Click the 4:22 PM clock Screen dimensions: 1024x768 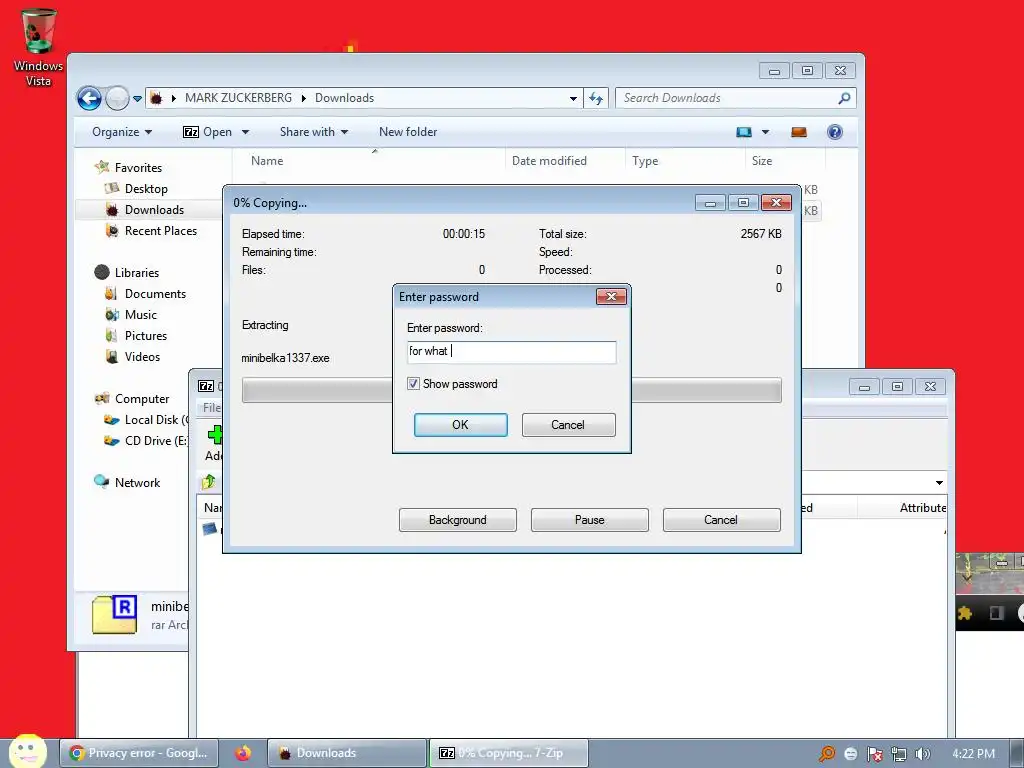point(973,754)
